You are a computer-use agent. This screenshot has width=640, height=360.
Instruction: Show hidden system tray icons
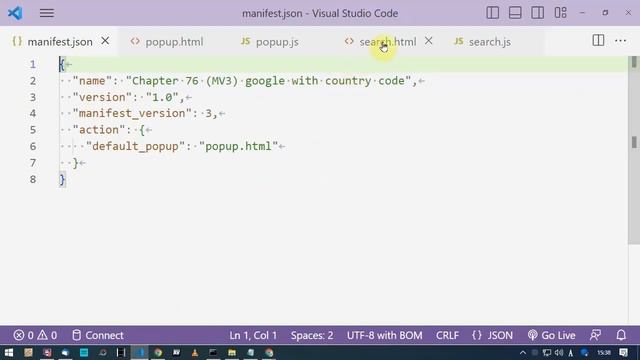tap(523, 353)
